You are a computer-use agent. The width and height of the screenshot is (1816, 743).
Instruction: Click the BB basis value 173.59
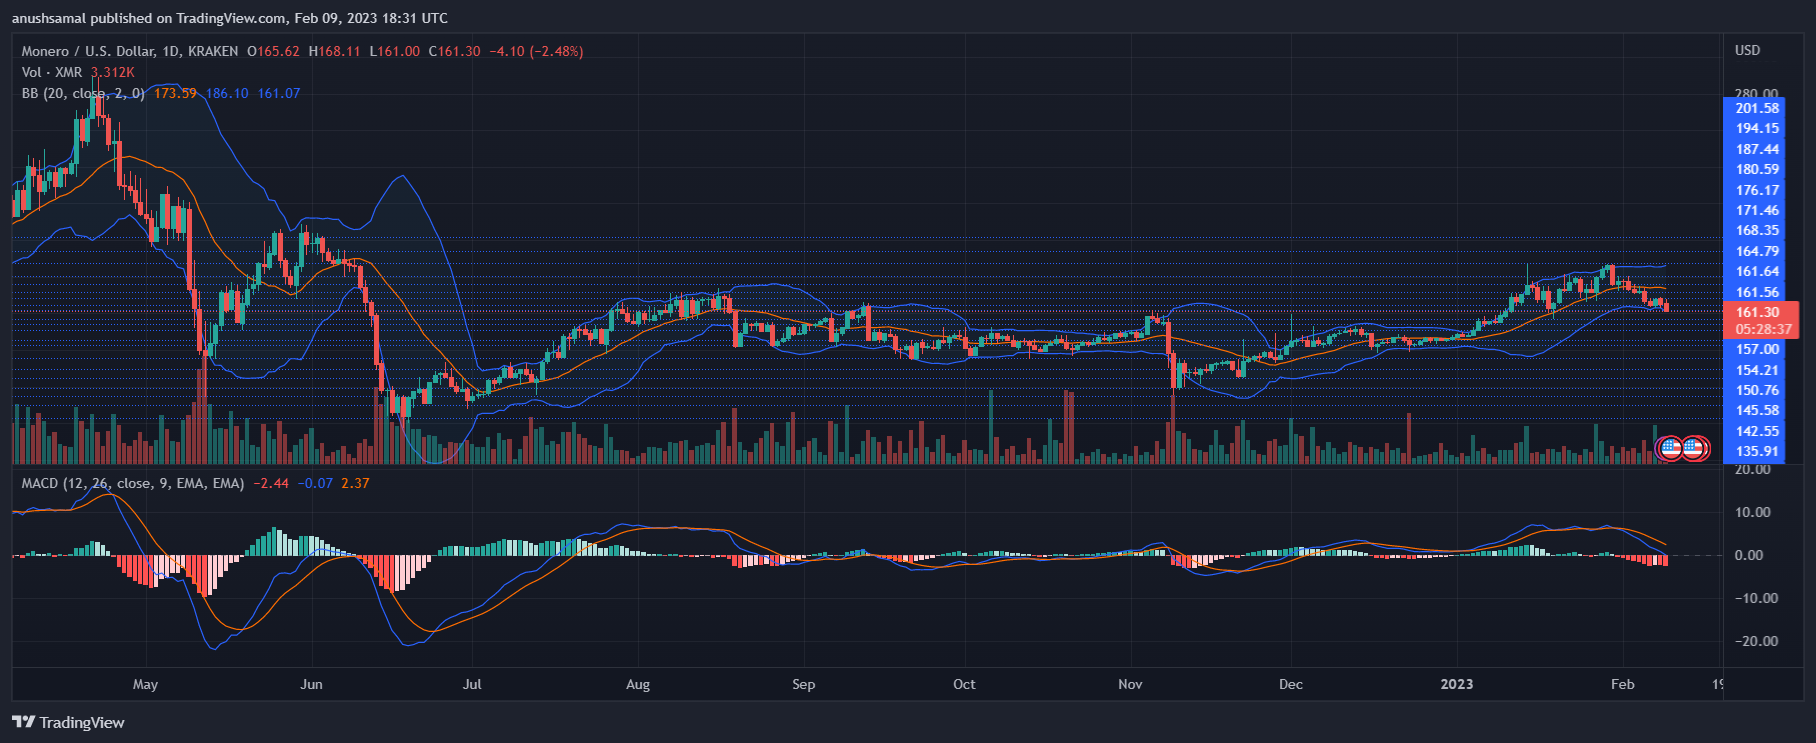click(175, 93)
